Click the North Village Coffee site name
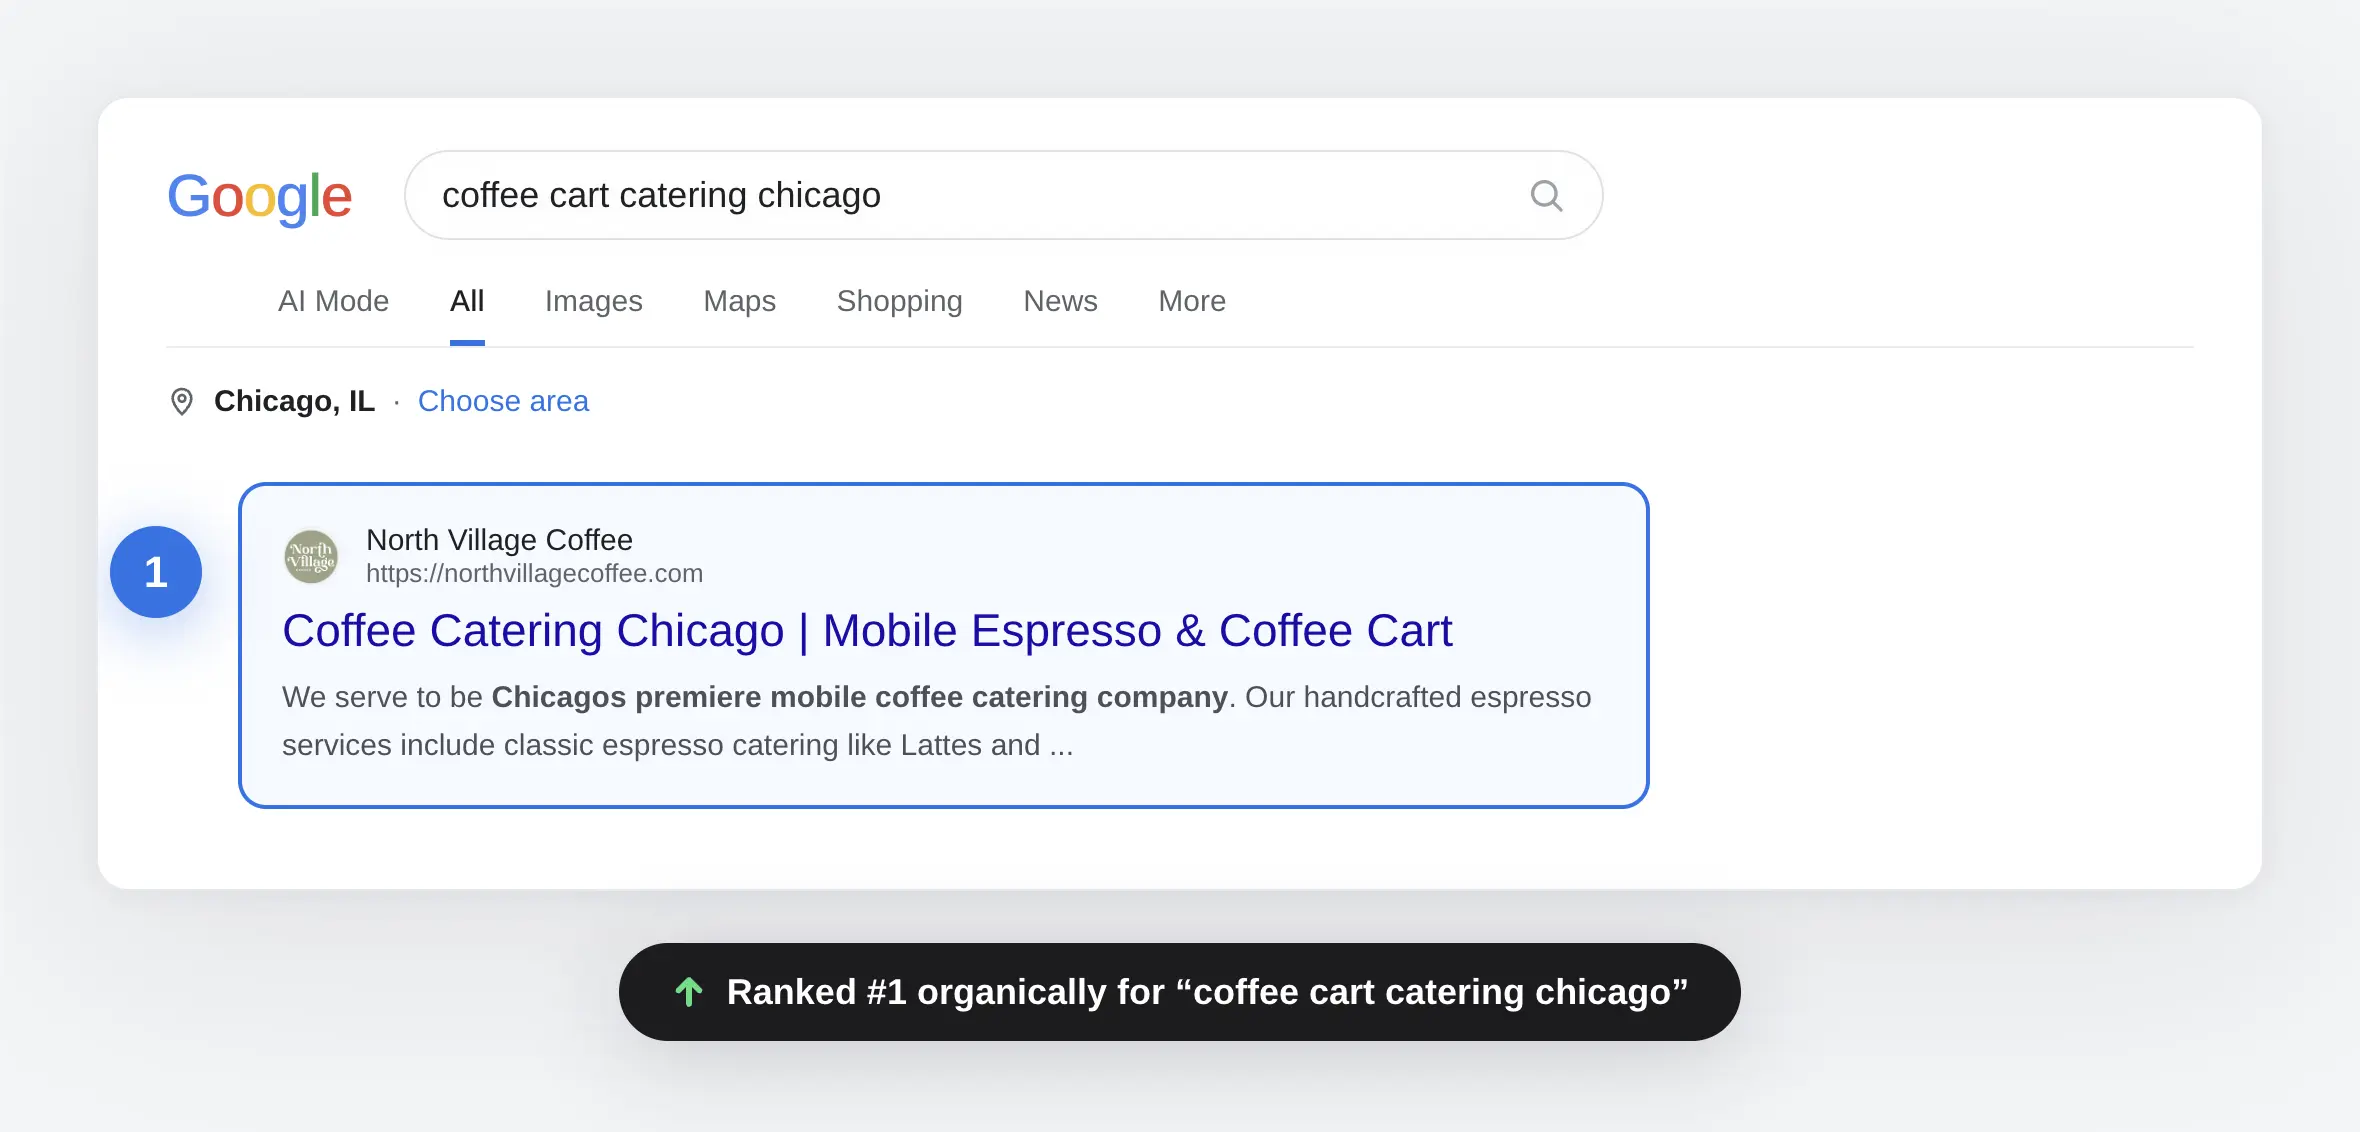This screenshot has height=1132, width=2360. (499, 540)
